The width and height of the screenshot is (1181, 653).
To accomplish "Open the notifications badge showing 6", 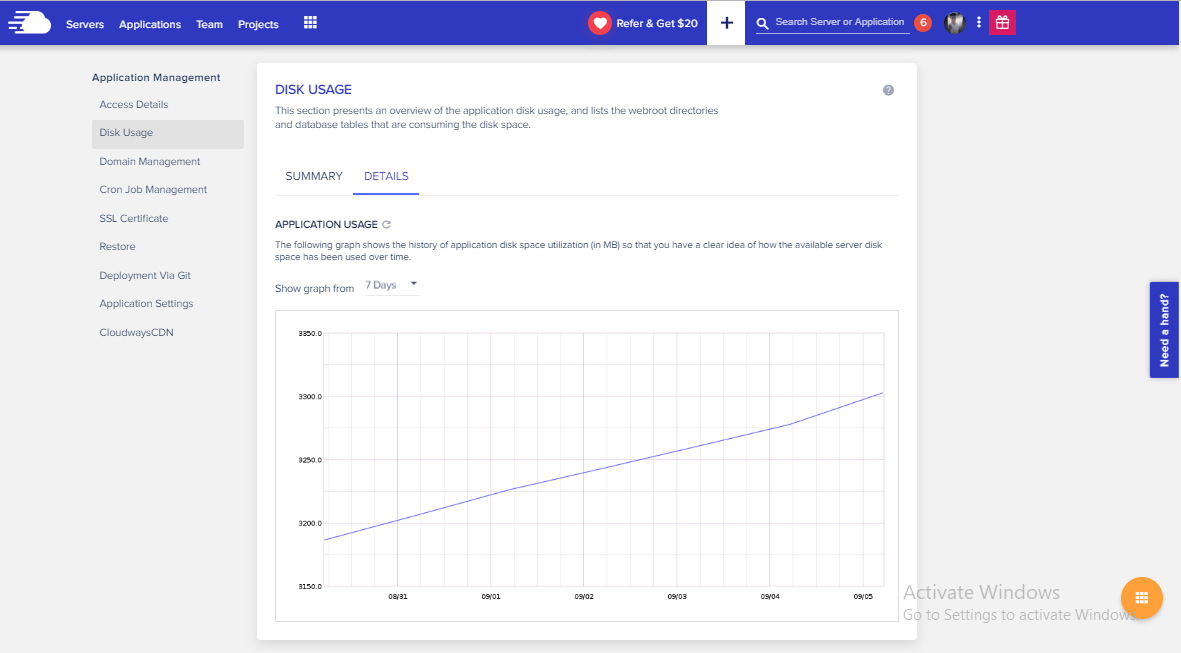I will 922,21.
